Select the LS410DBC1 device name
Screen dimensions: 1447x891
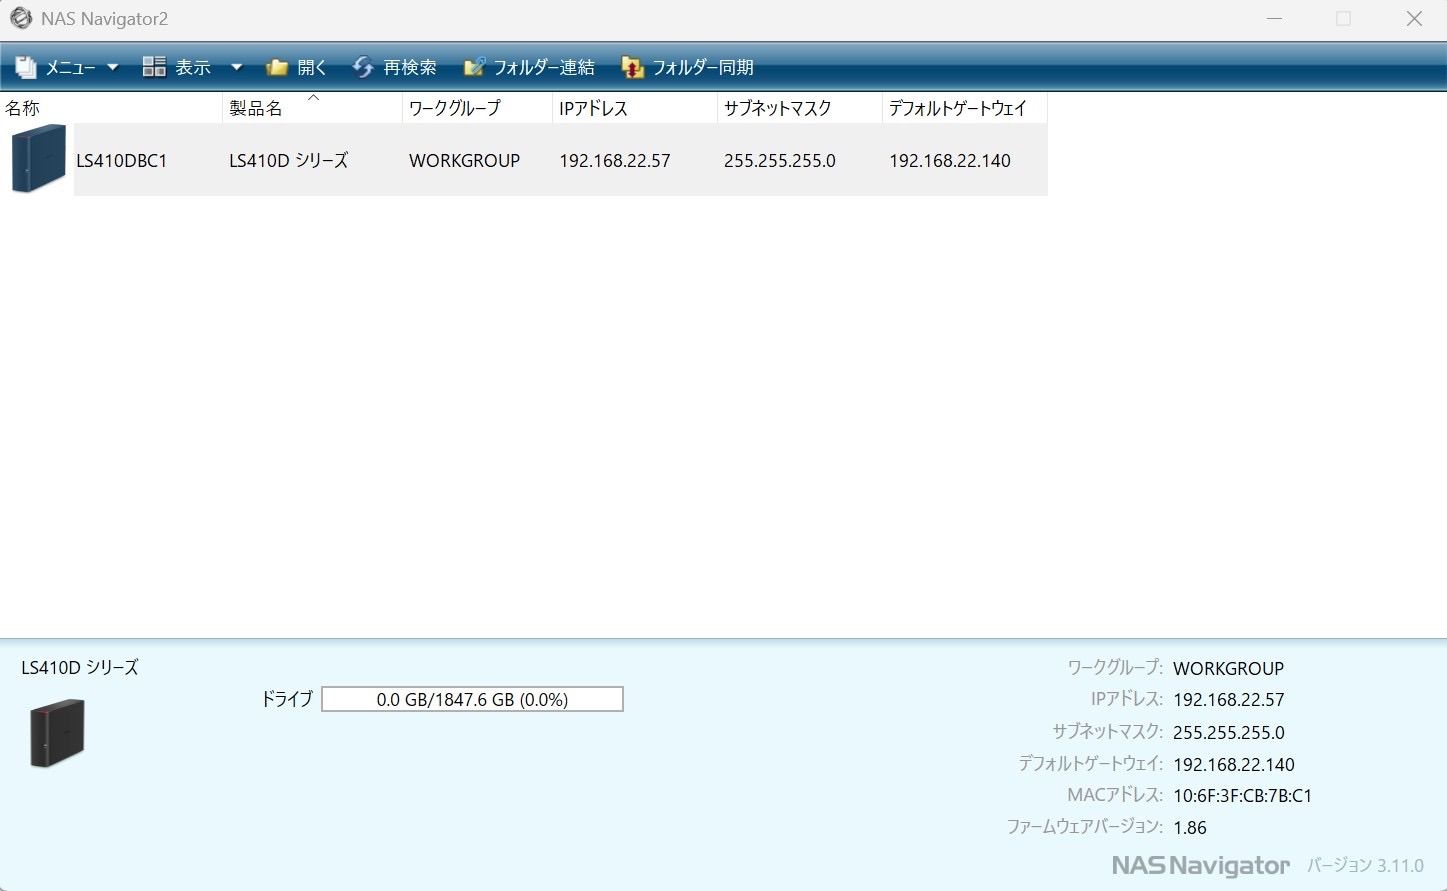click(121, 160)
